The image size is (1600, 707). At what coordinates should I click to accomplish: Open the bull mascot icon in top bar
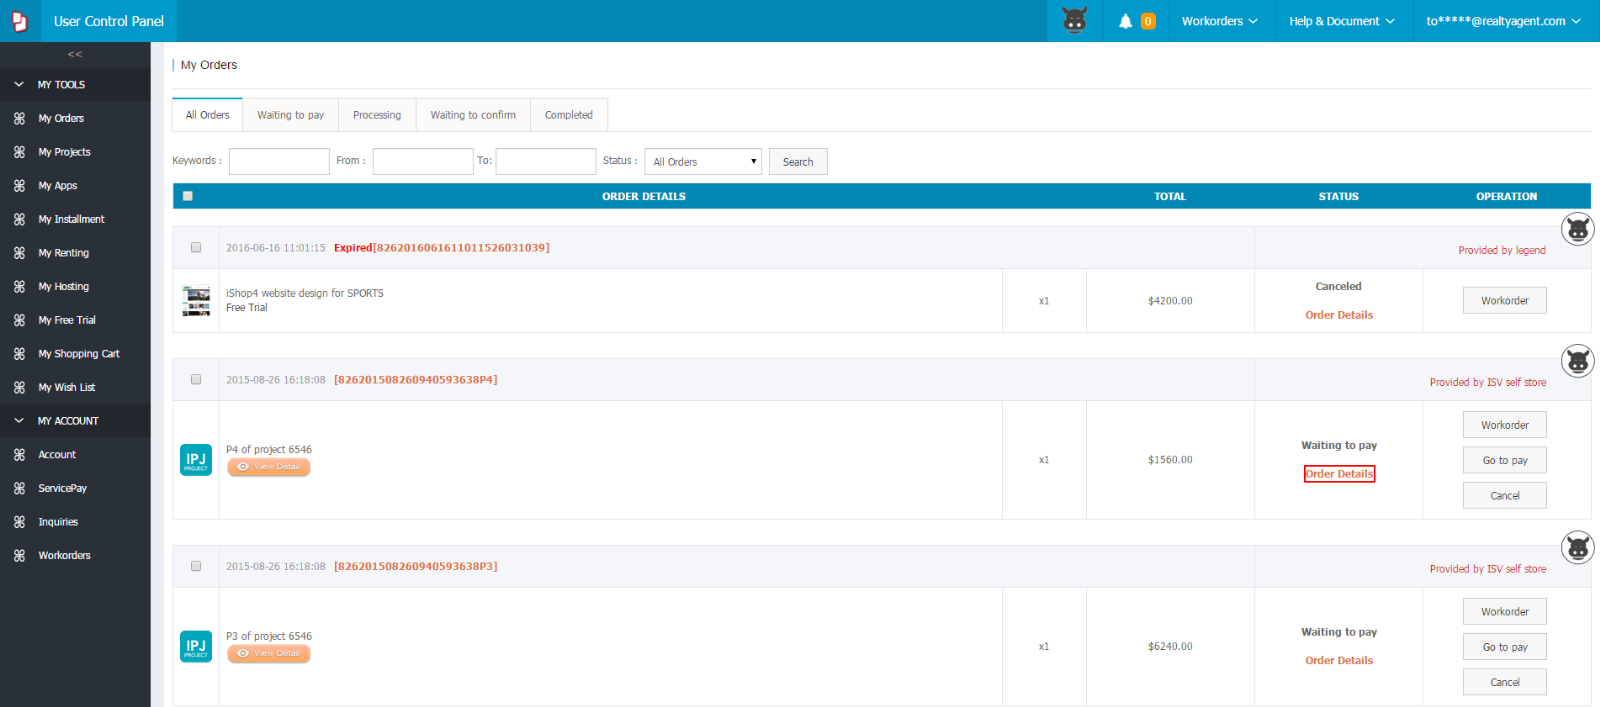click(x=1075, y=21)
